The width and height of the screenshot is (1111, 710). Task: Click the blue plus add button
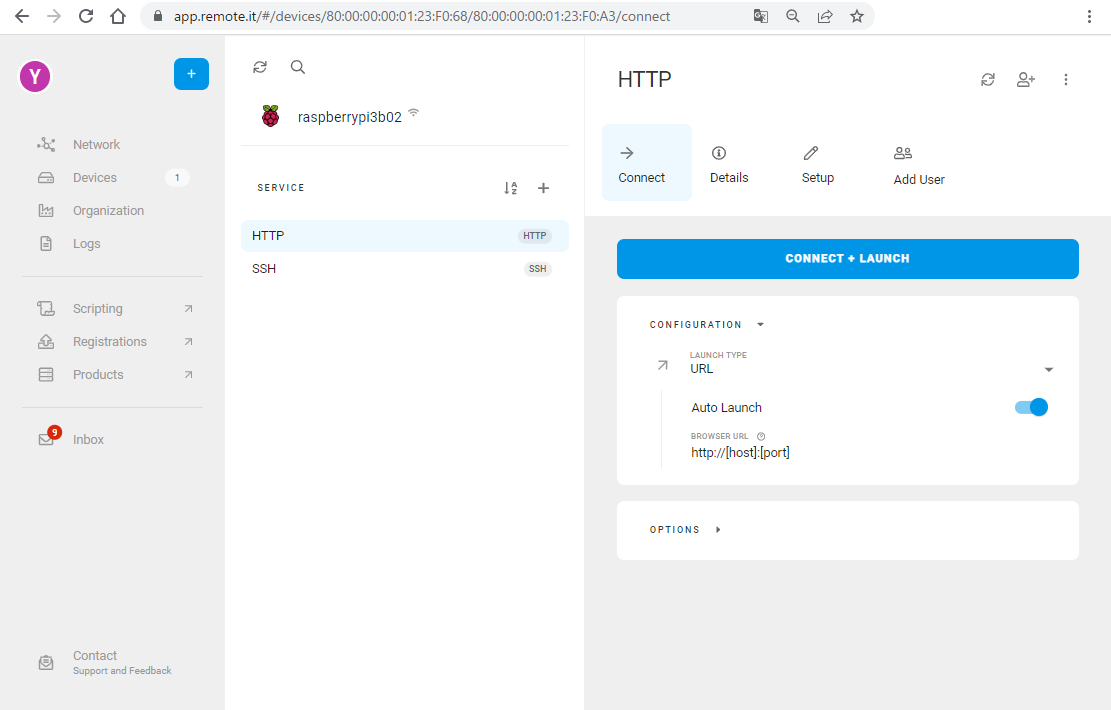[191, 74]
